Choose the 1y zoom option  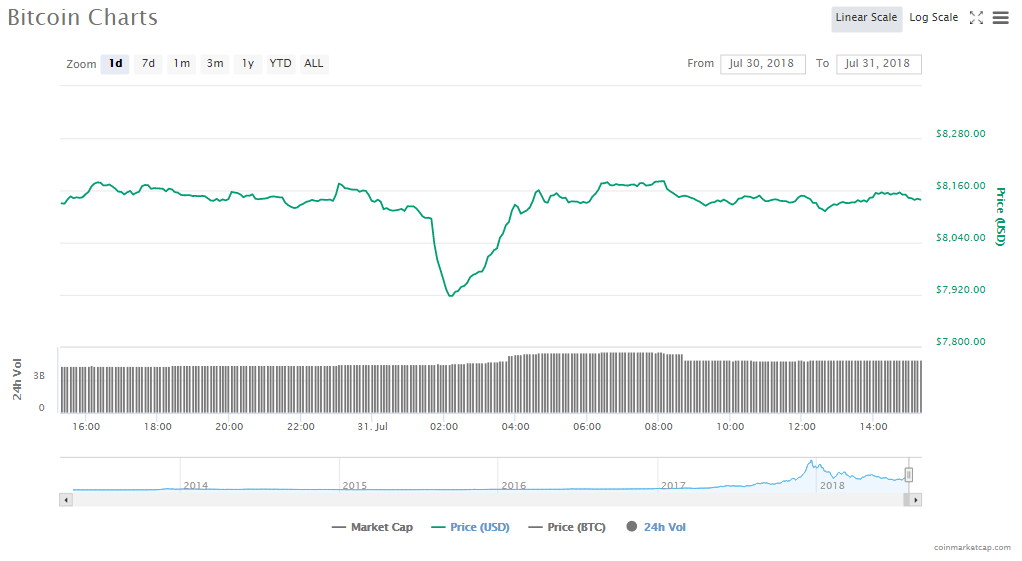click(x=248, y=64)
